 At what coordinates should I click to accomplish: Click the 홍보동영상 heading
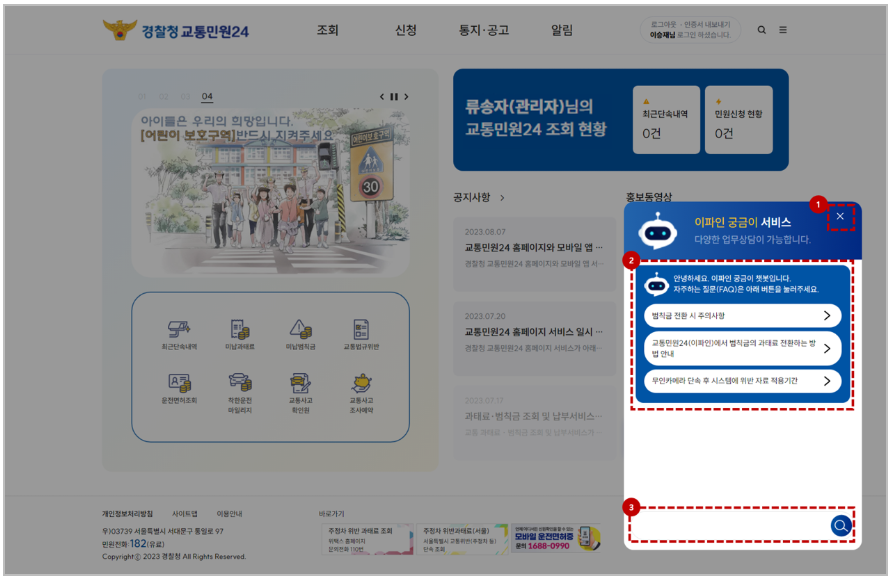tap(649, 197)
